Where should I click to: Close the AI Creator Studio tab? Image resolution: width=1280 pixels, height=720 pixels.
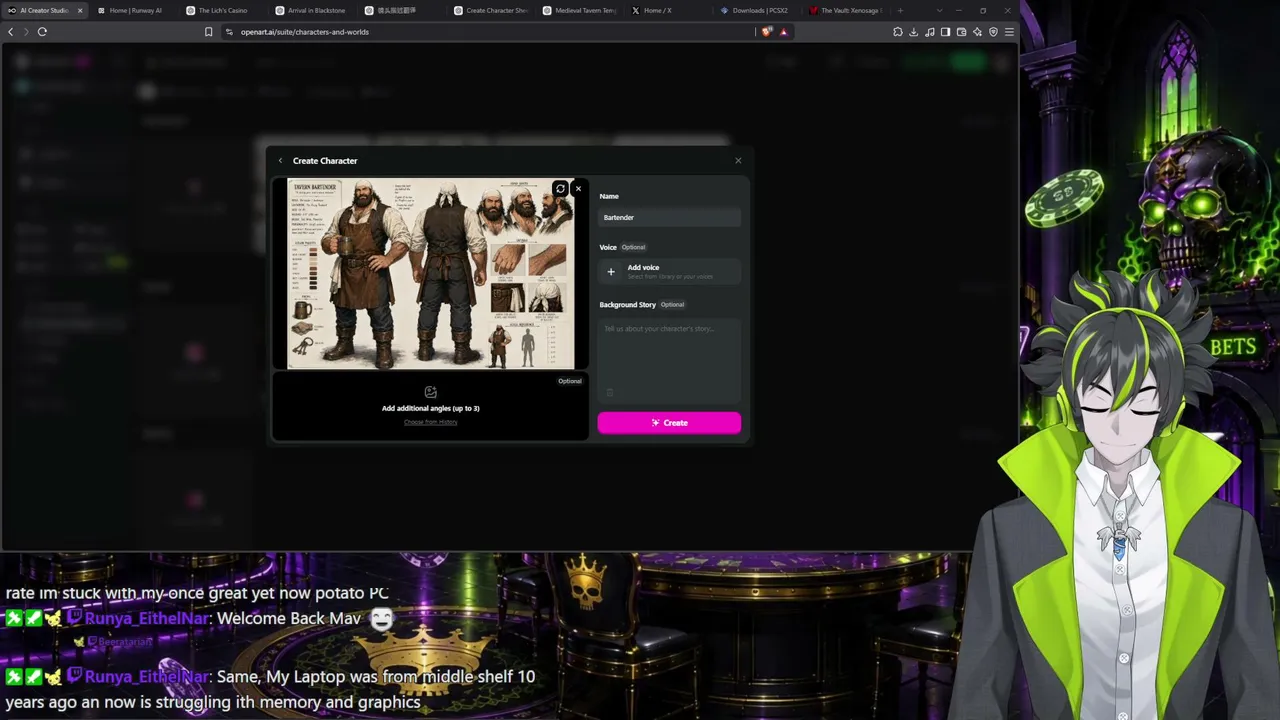80,10
